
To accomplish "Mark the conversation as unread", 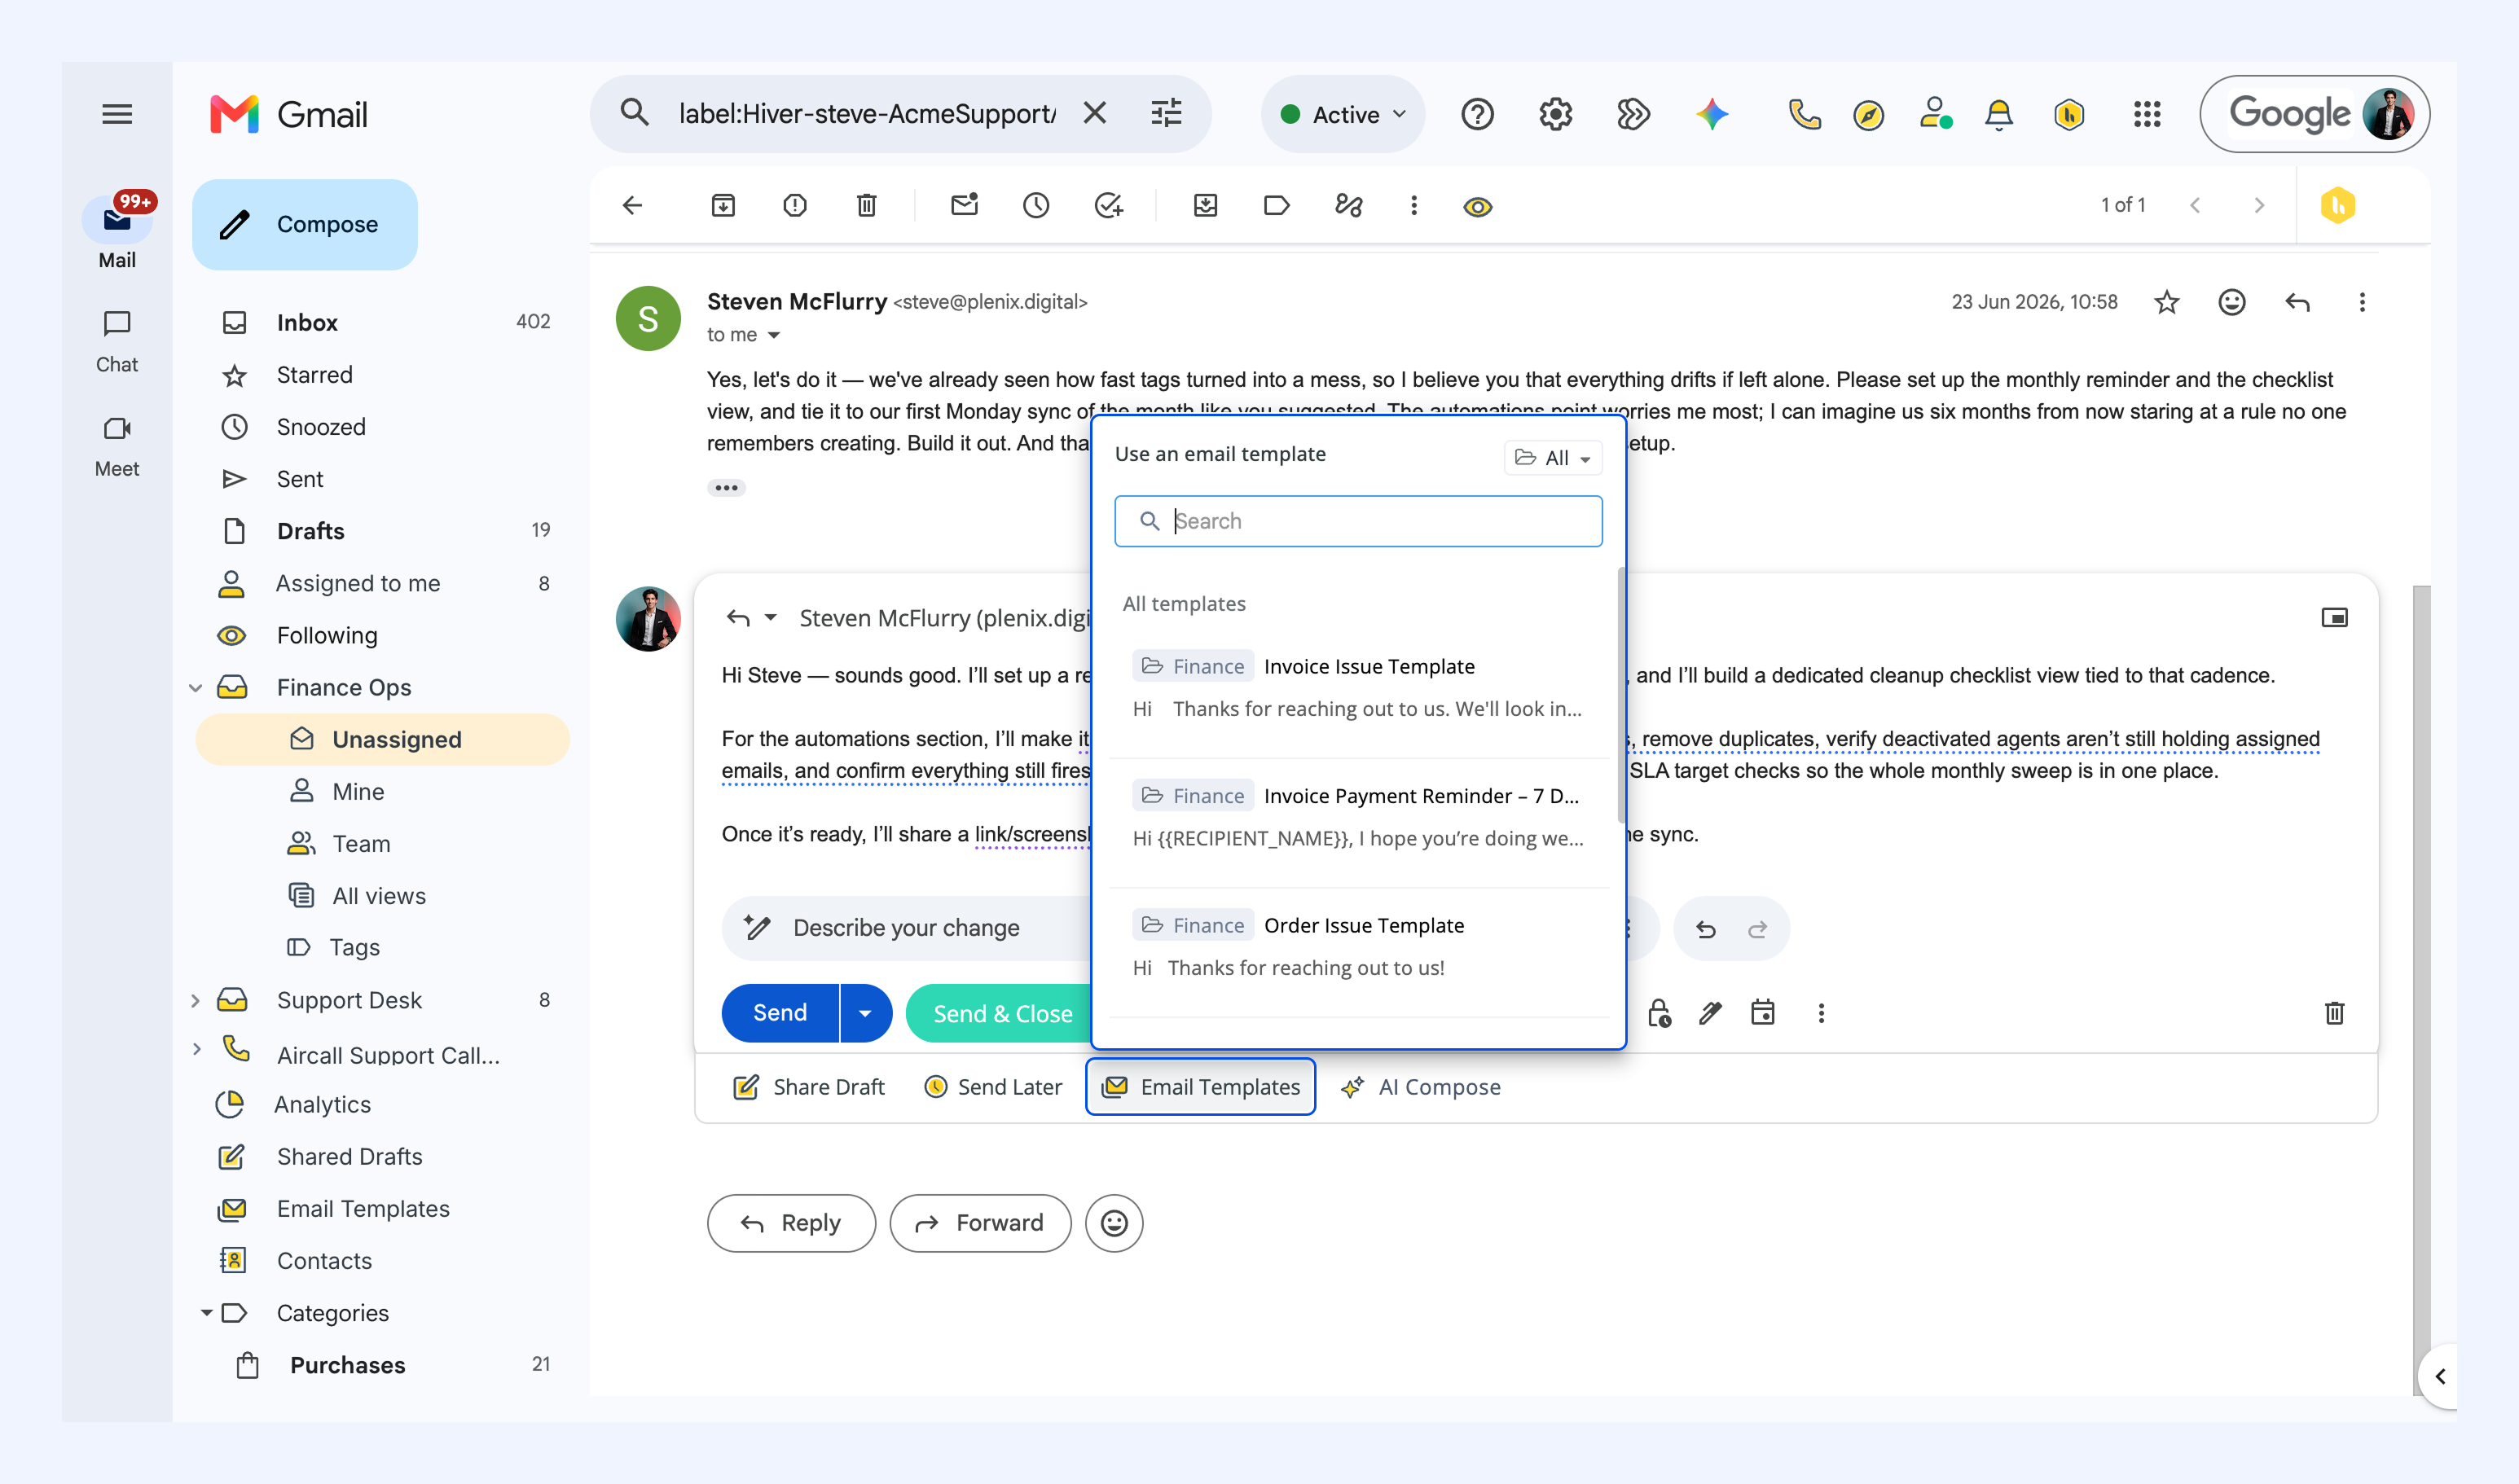I will coord(964,205).
